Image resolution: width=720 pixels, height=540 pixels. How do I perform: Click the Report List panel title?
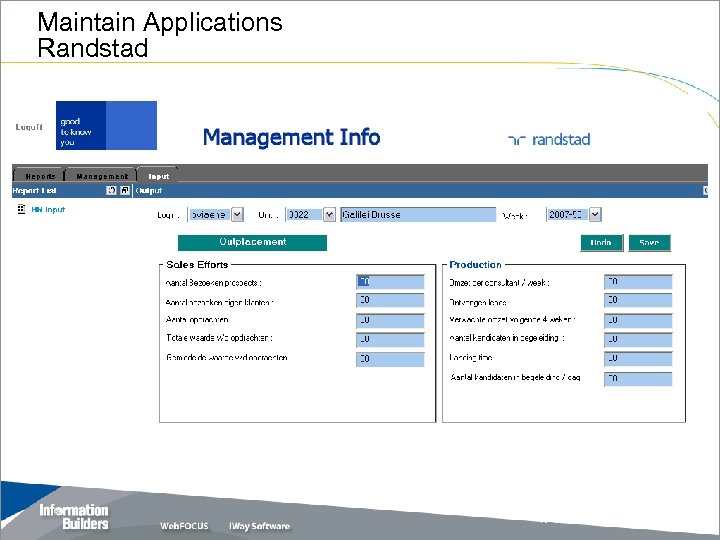(34, 191)
